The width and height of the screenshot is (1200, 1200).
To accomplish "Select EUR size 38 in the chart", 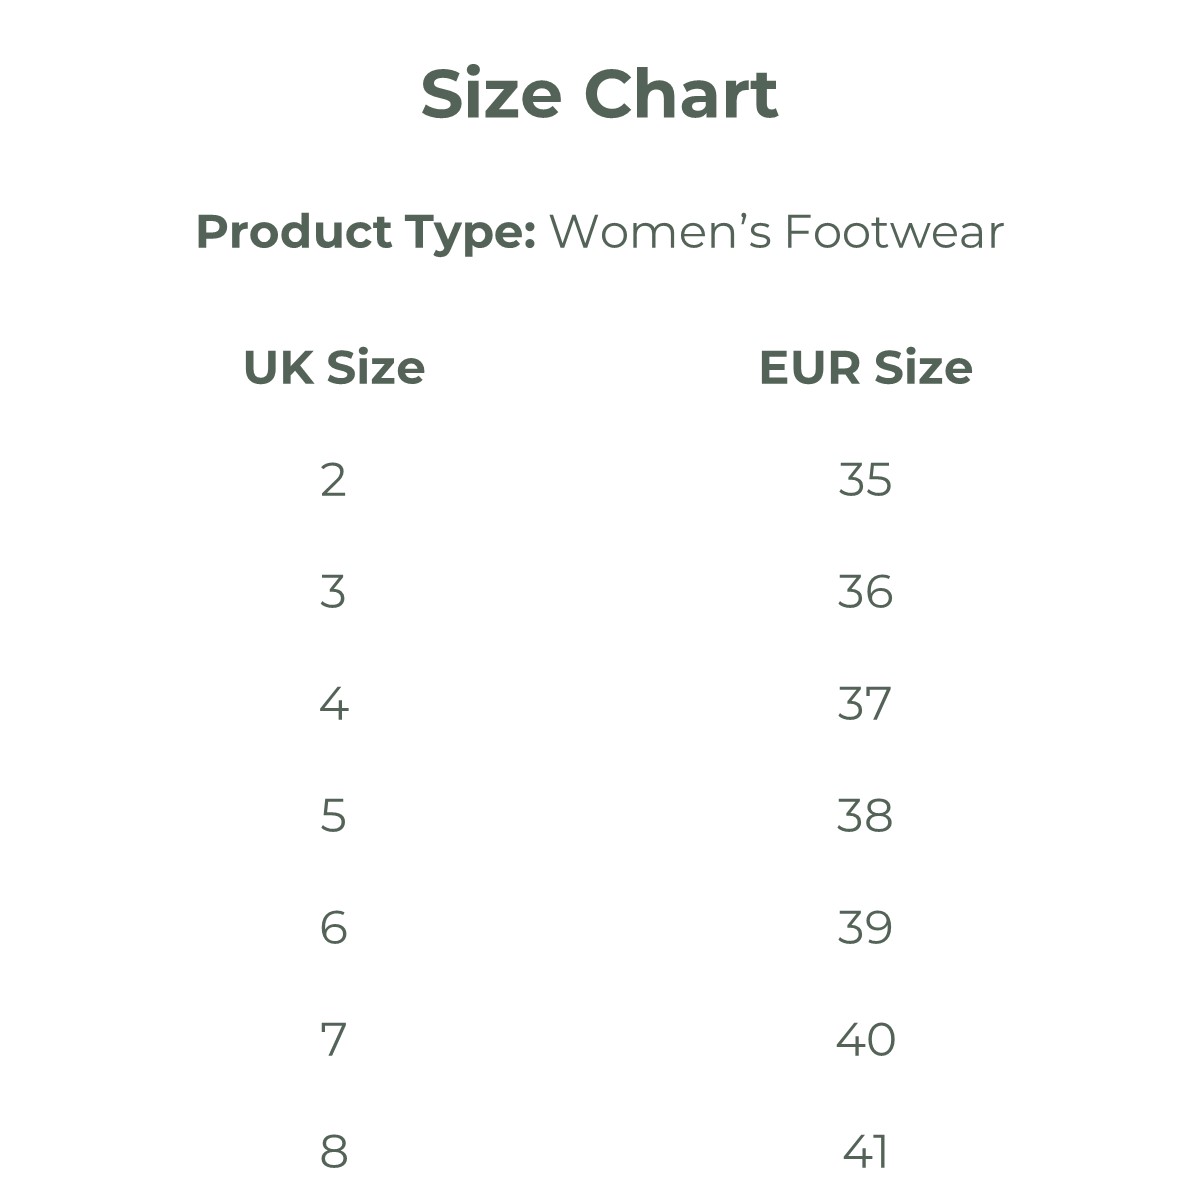I will point(865,816).
